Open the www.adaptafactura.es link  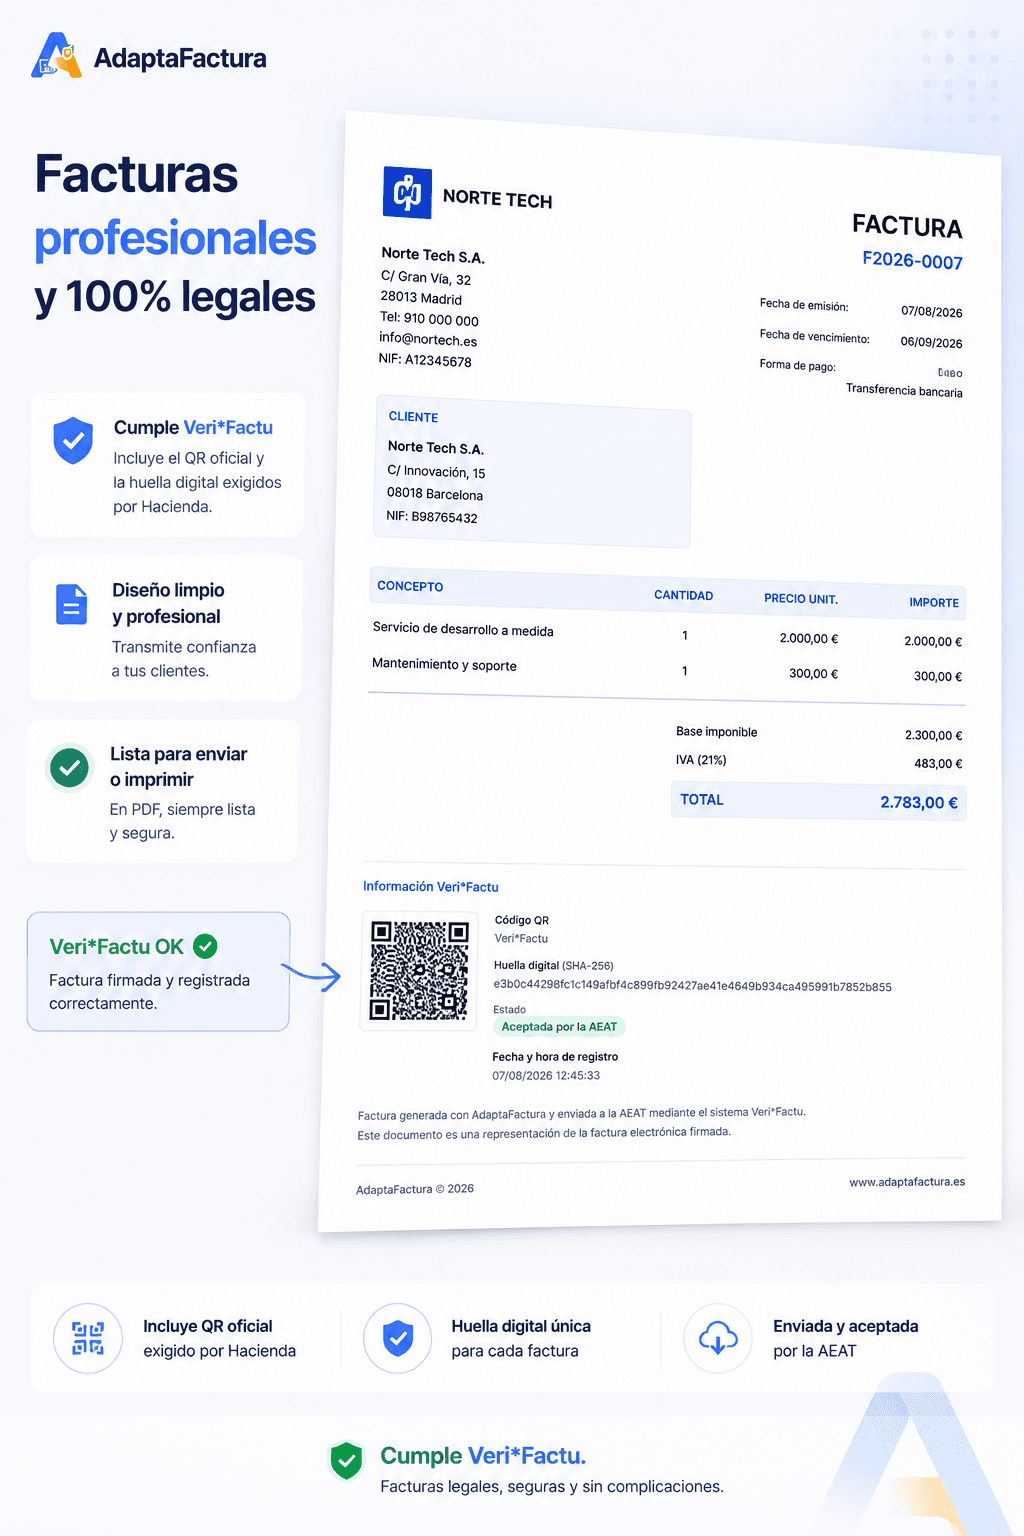click(x=907, y=1182)
